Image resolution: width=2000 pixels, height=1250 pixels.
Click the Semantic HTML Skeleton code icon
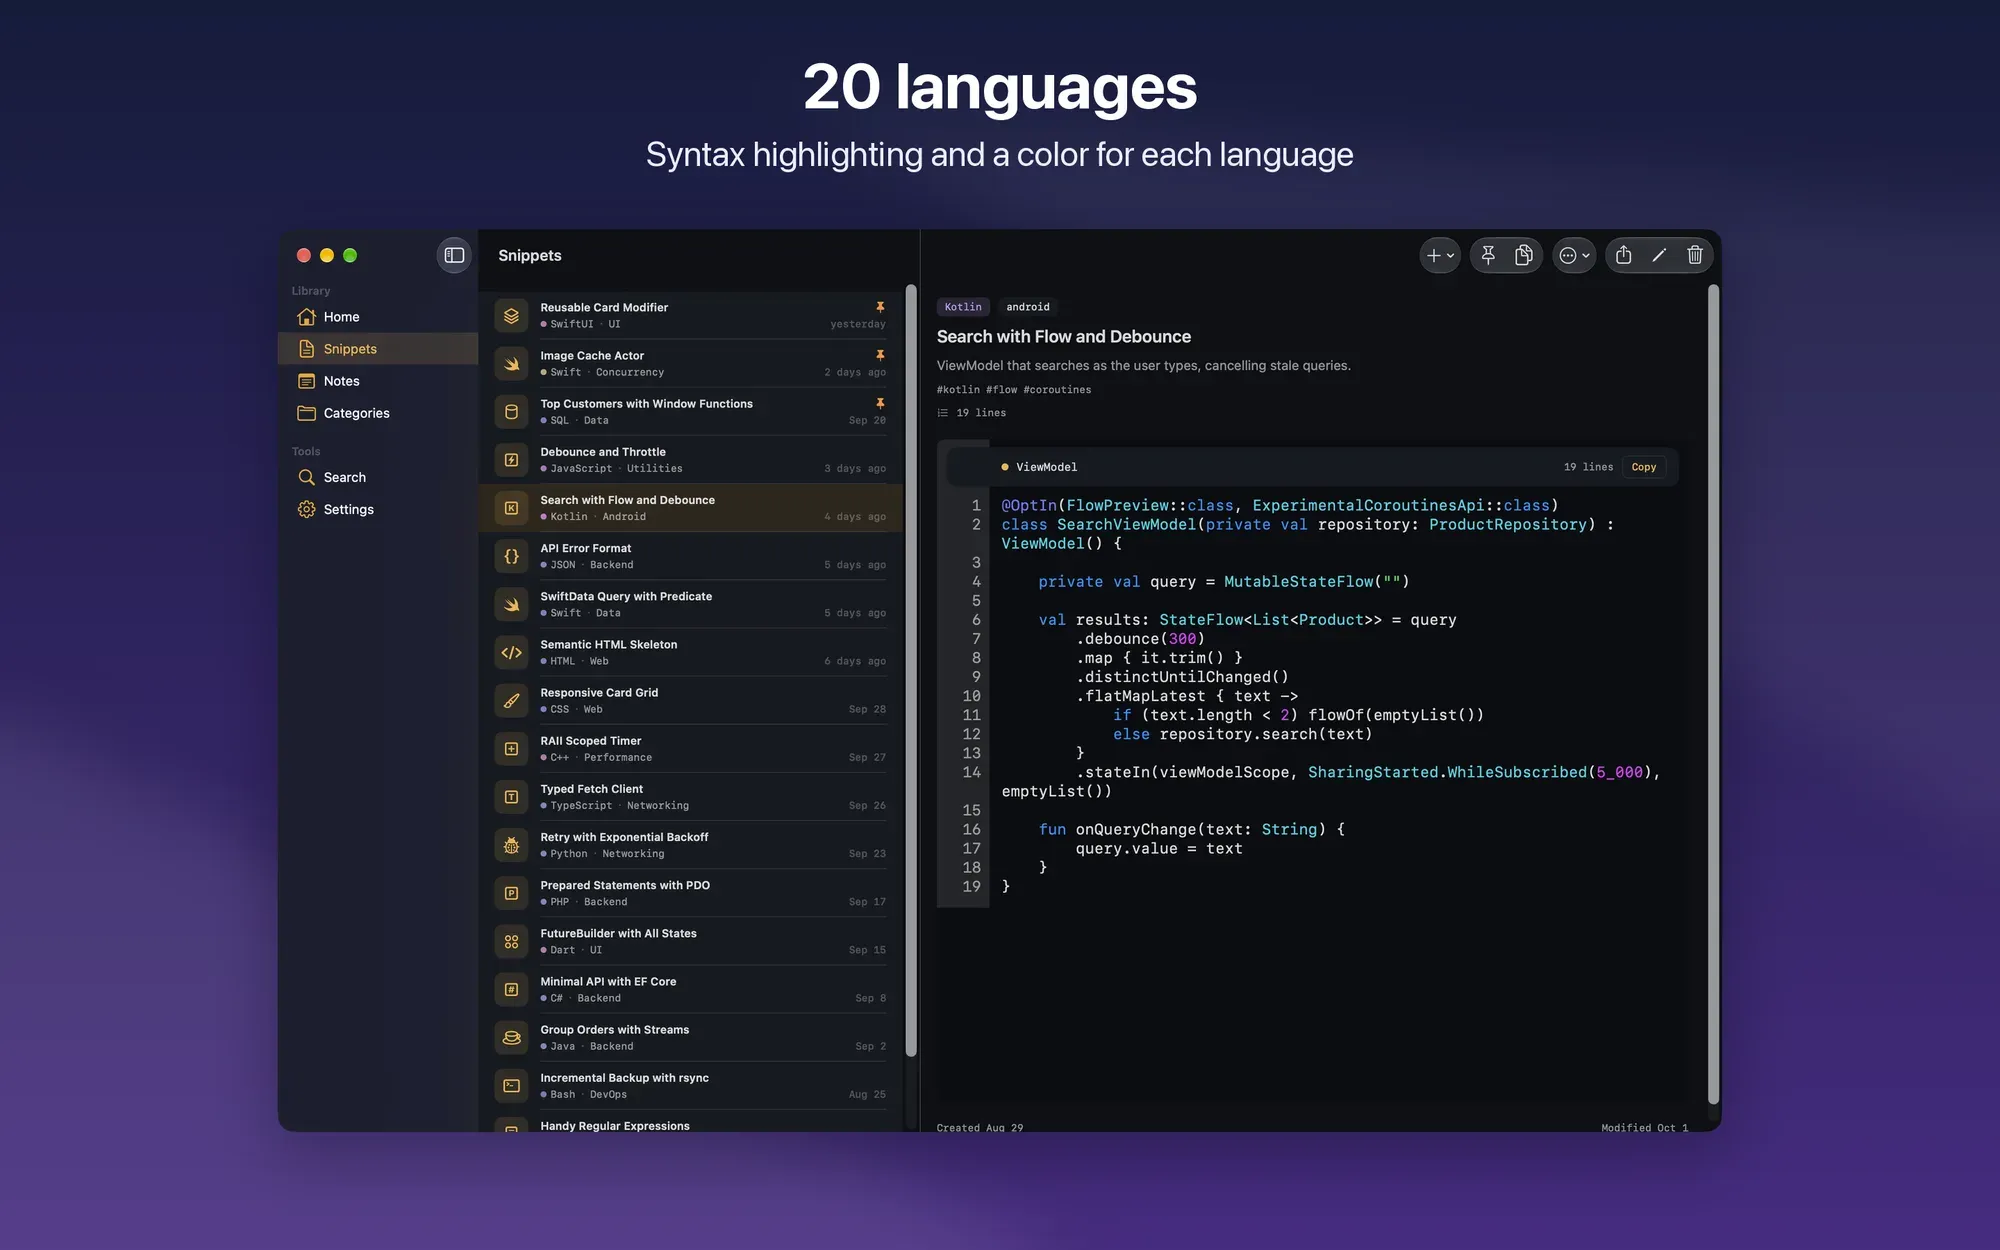click(x=511, y=653)
